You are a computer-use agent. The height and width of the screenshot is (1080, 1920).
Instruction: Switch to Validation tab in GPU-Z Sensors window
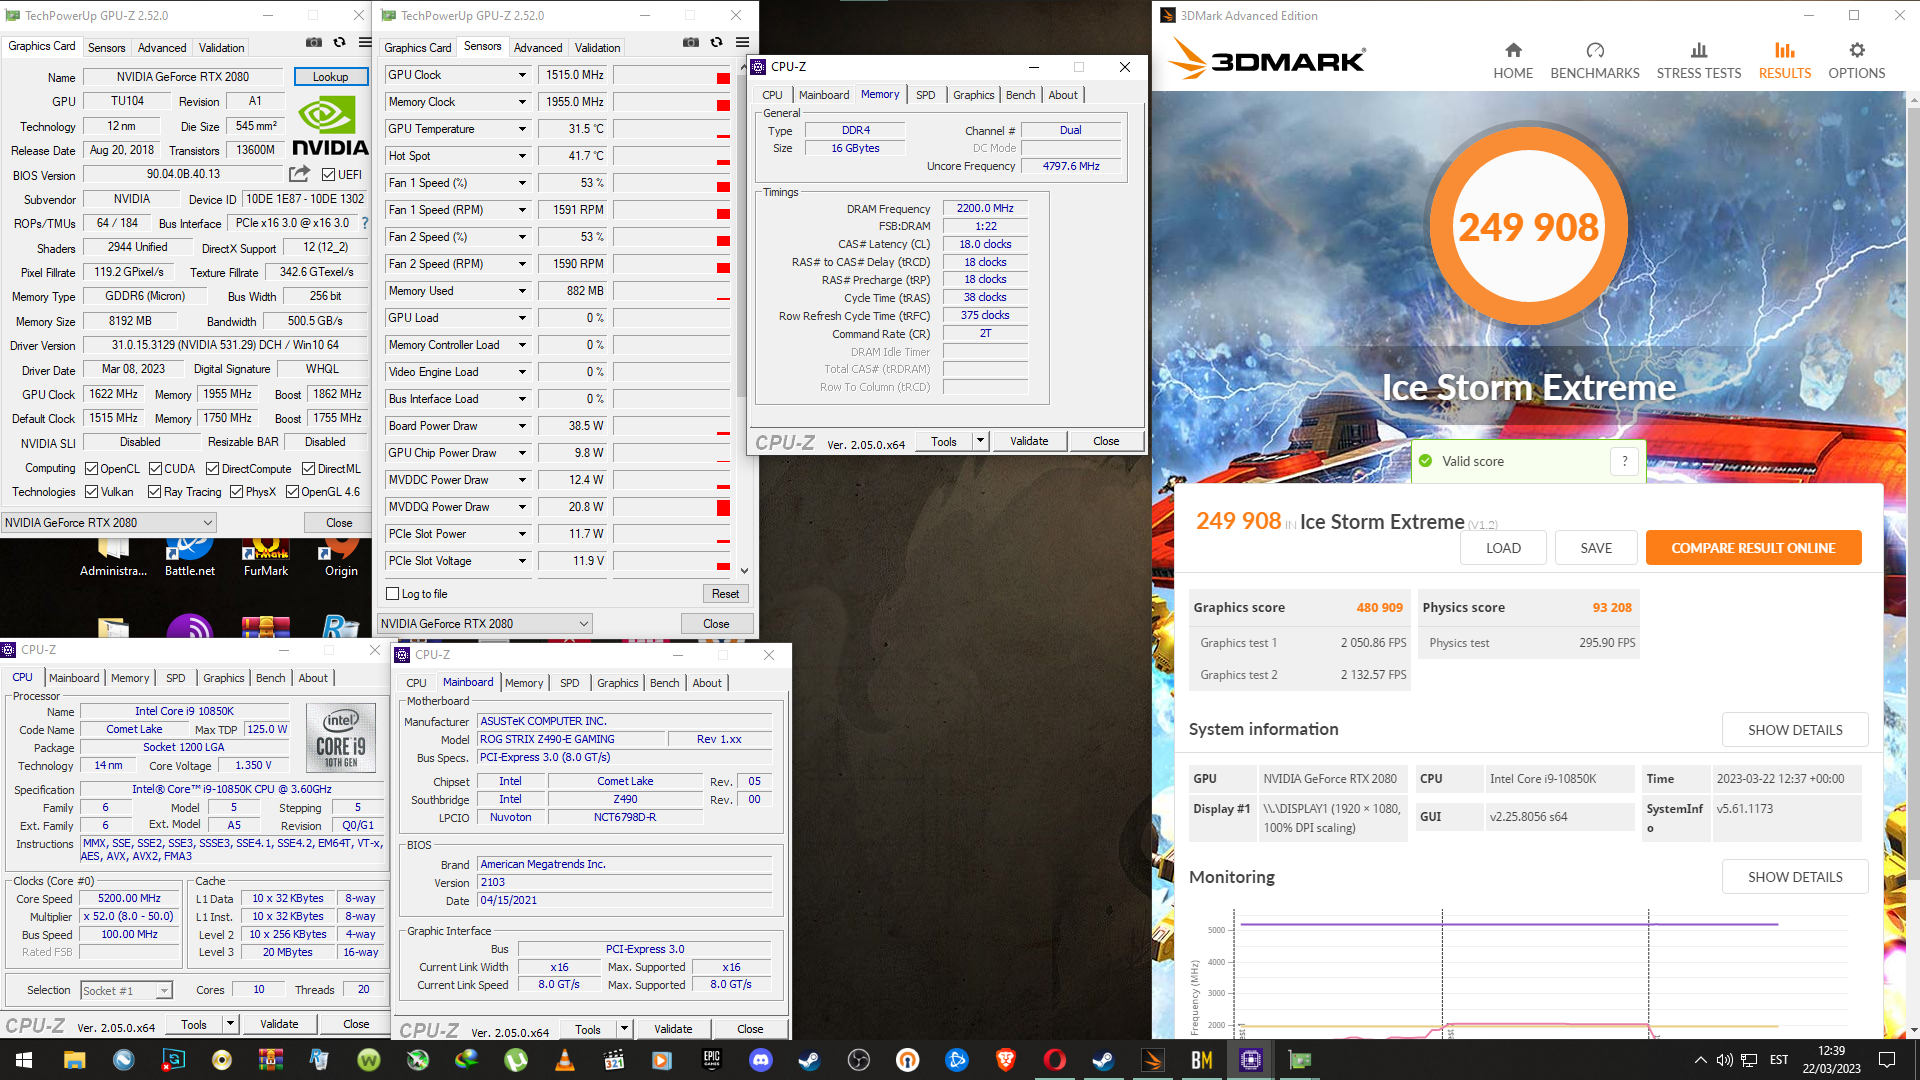597,47
